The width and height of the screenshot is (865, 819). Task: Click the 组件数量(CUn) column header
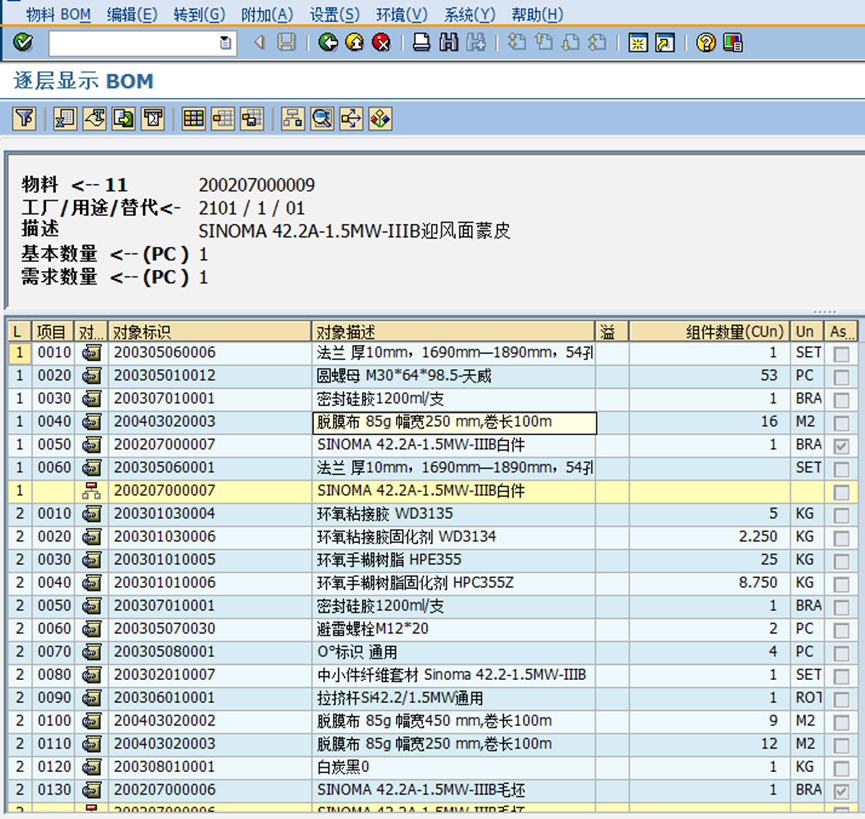coord(709,331)
